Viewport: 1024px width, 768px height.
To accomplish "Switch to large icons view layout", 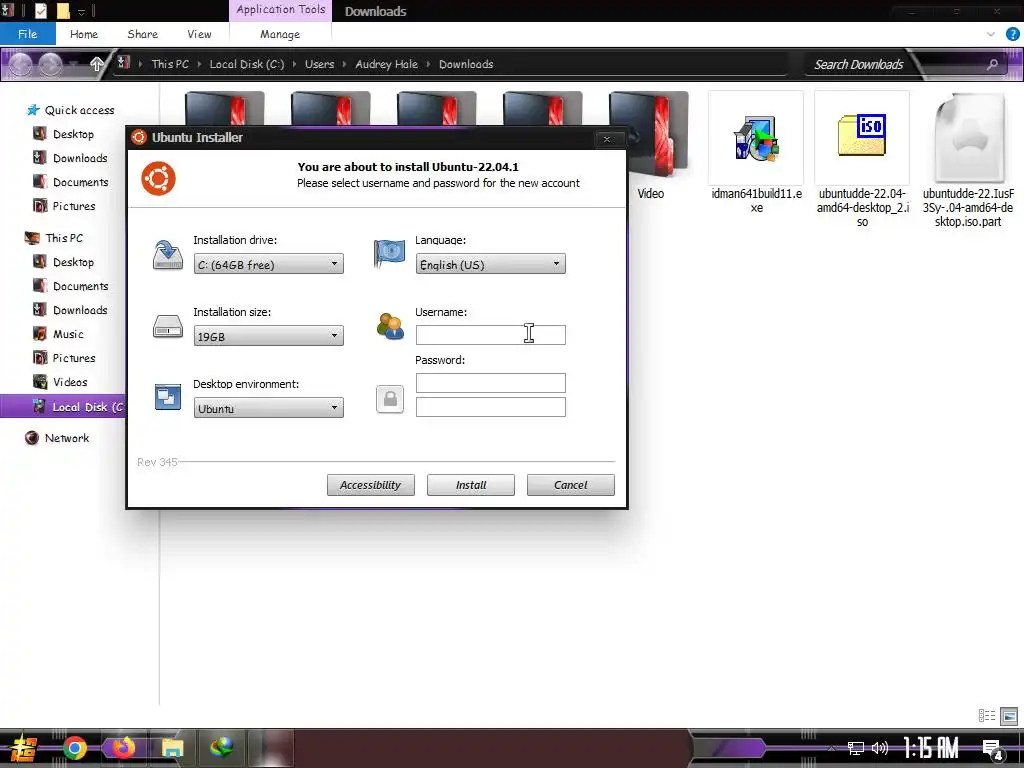I will 1009,716.
